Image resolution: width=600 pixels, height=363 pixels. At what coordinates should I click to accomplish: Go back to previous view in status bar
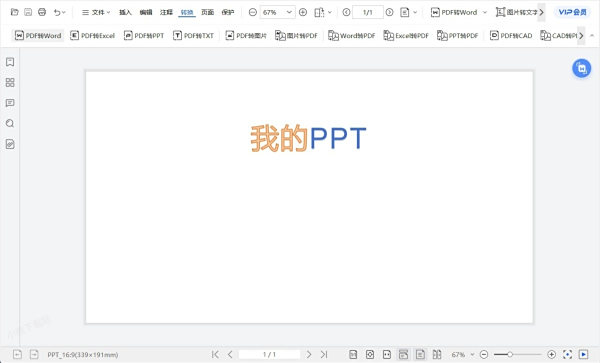17,355
